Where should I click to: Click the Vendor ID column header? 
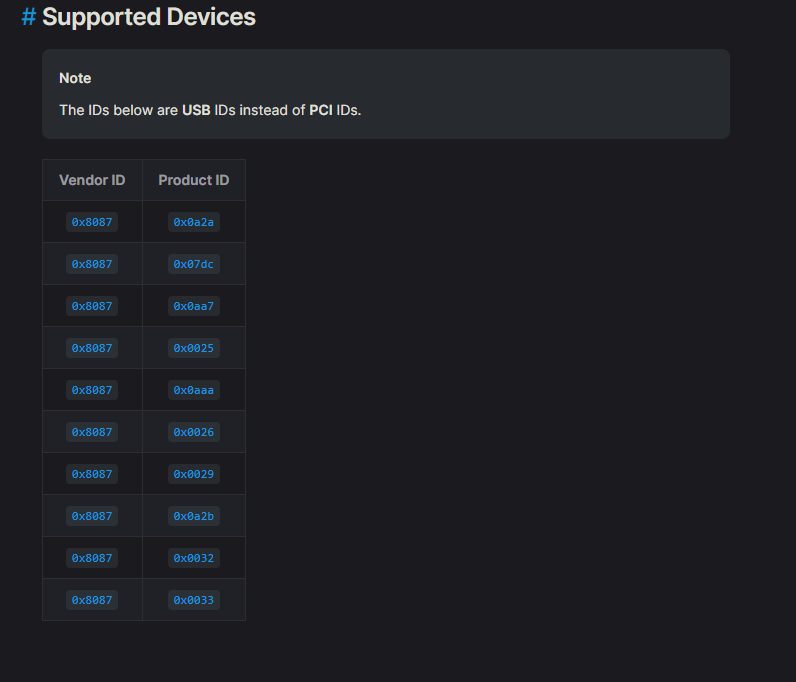click(x=92, y=180)
